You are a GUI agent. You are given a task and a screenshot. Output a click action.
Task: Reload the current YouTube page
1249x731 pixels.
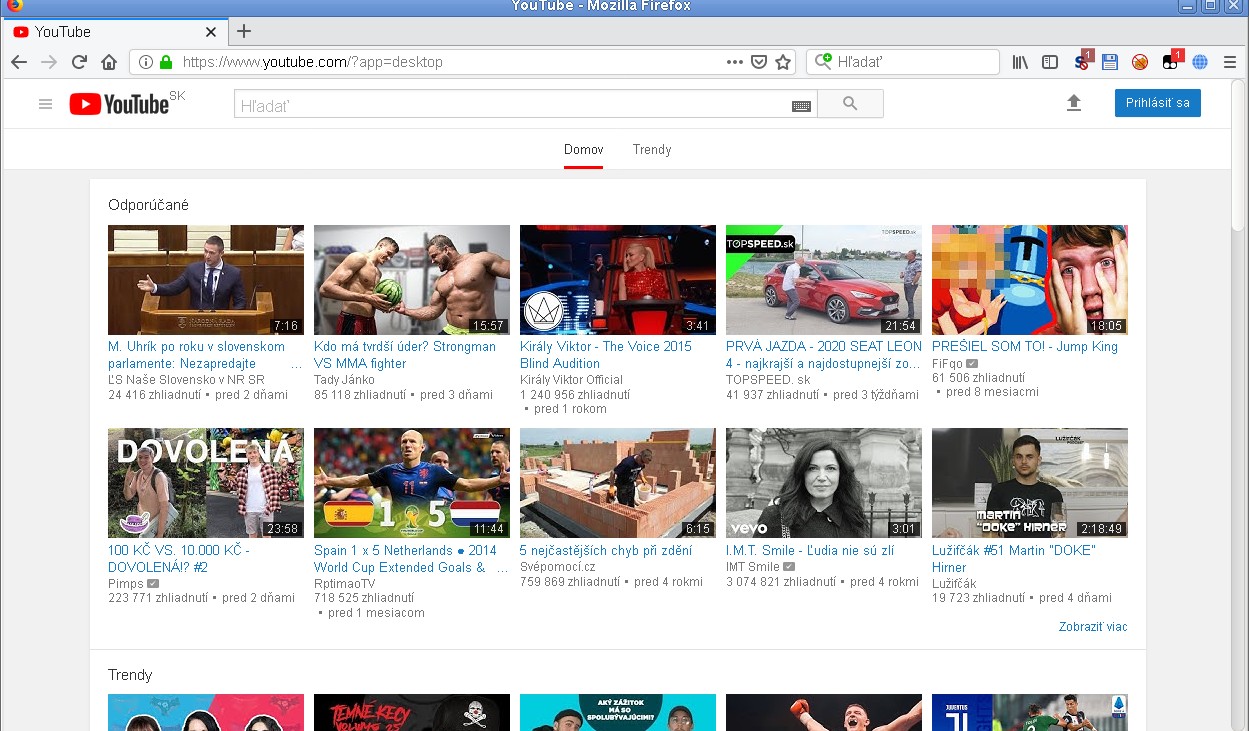[79, 62]
